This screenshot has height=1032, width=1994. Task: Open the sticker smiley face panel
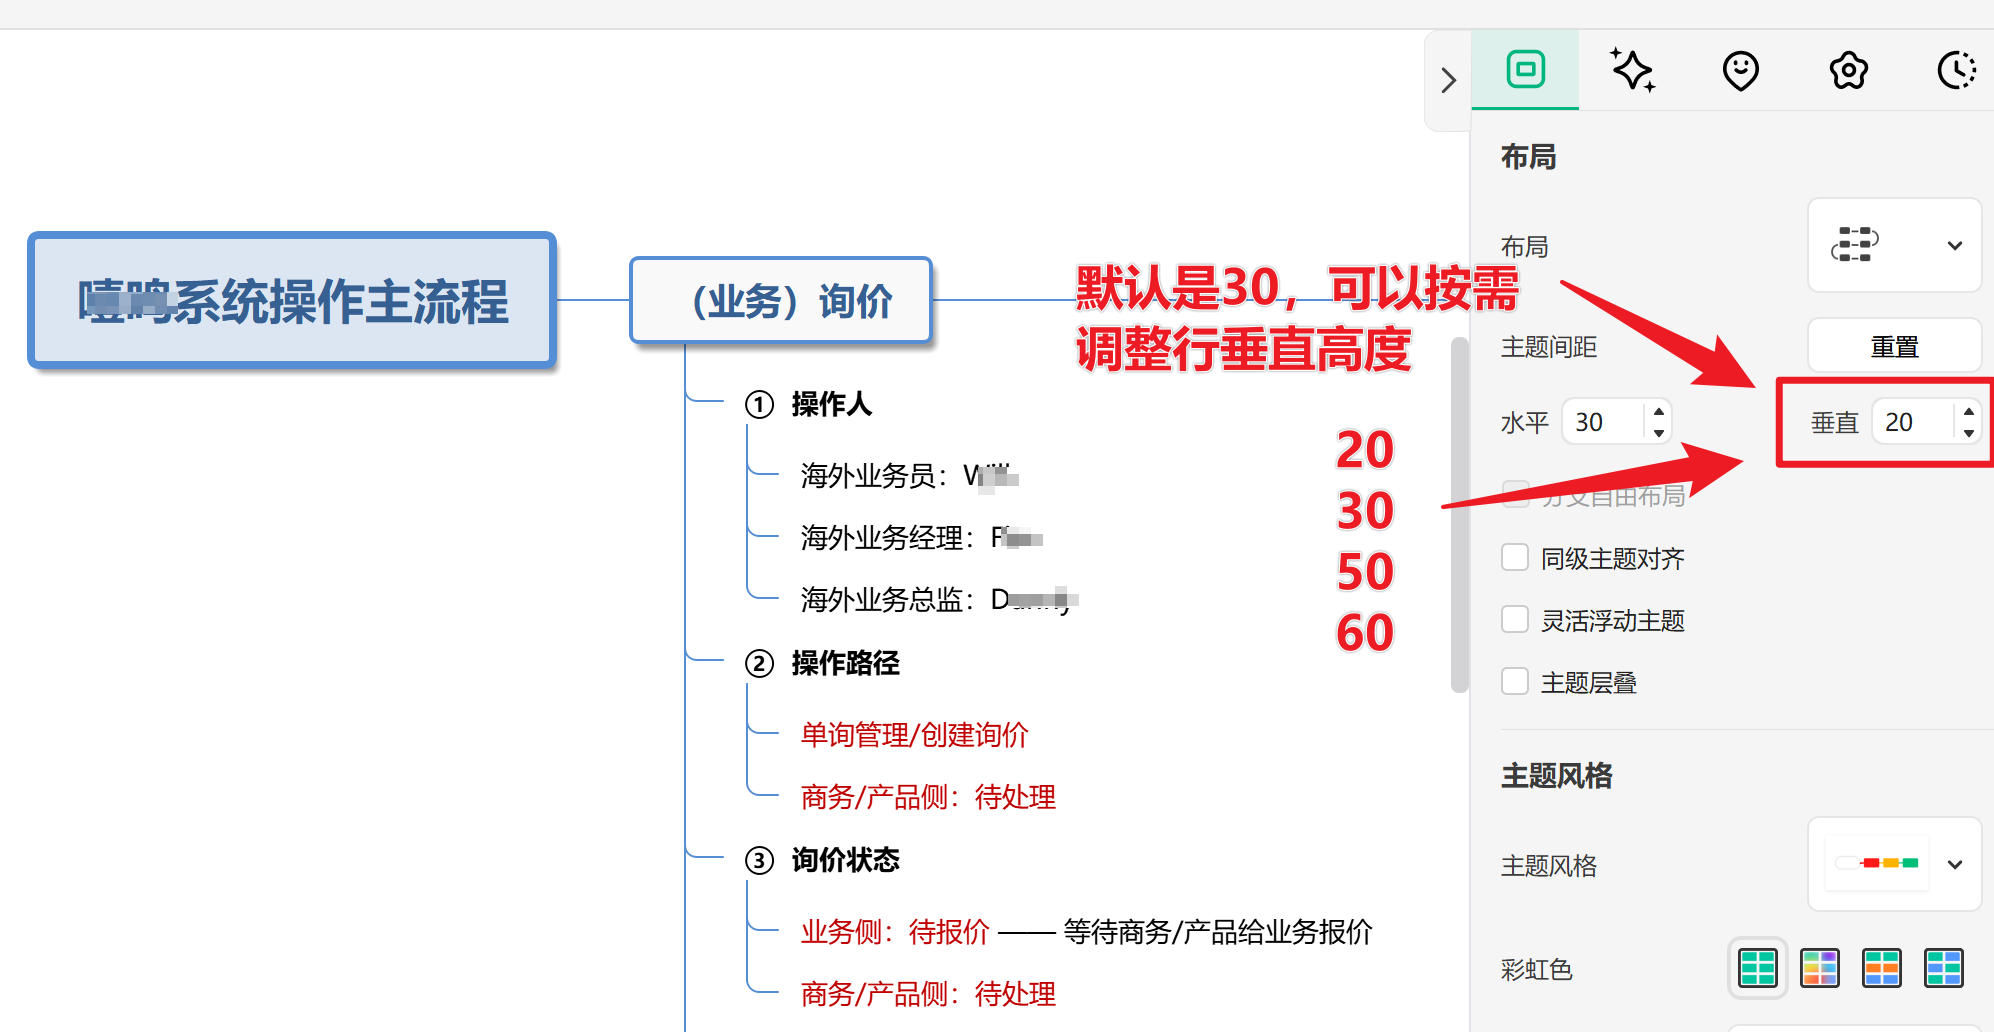(1741, 70)
